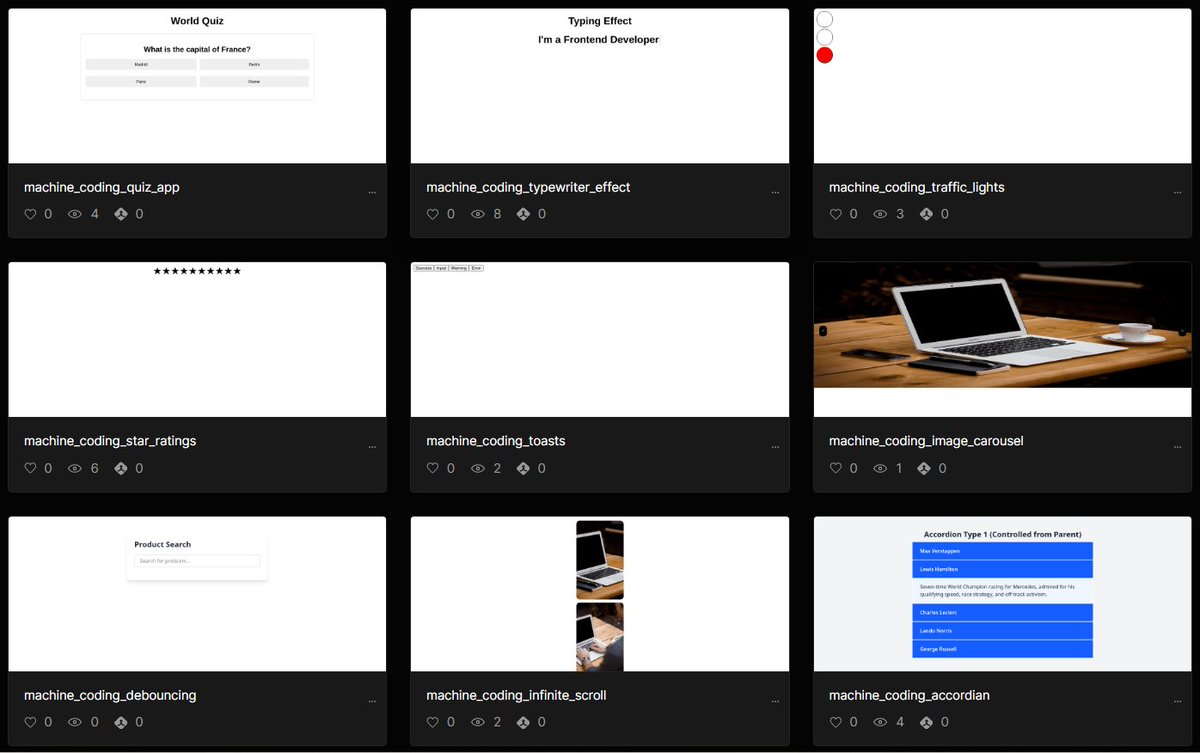Like machine_coding_star_ratings with heart icon

click(x=30, y=468)
